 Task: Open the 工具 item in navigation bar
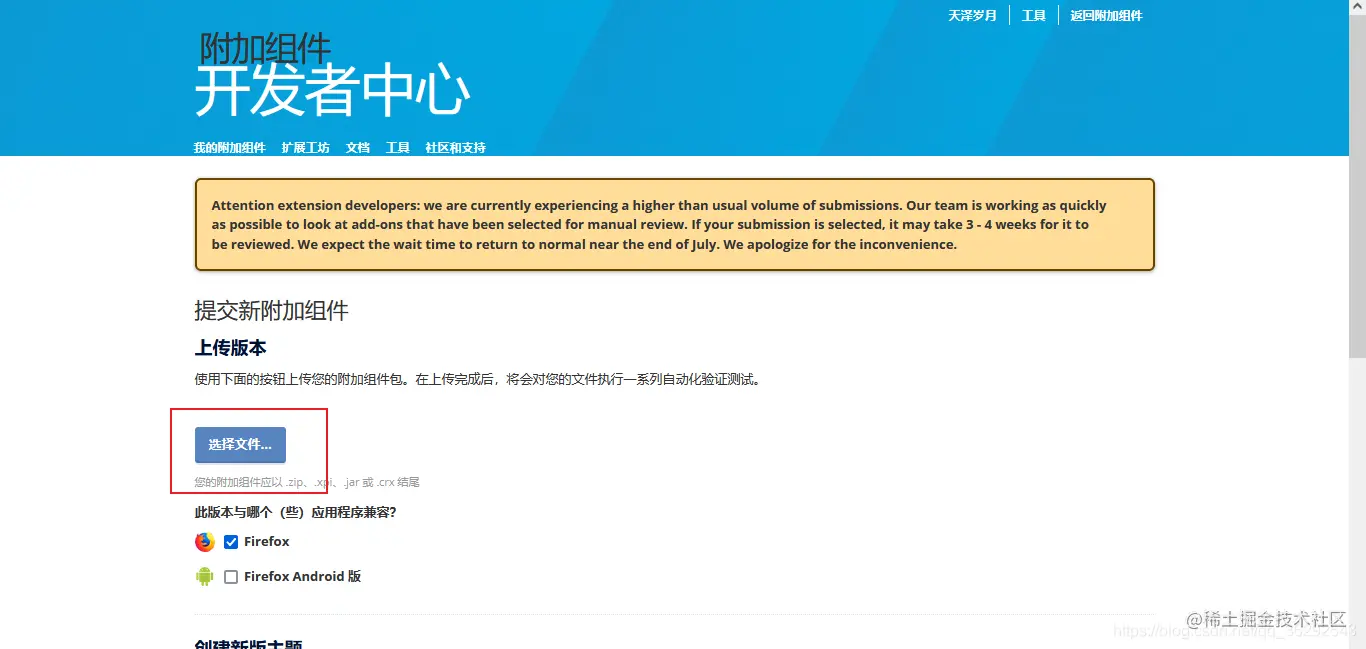(x=398, y=148)
